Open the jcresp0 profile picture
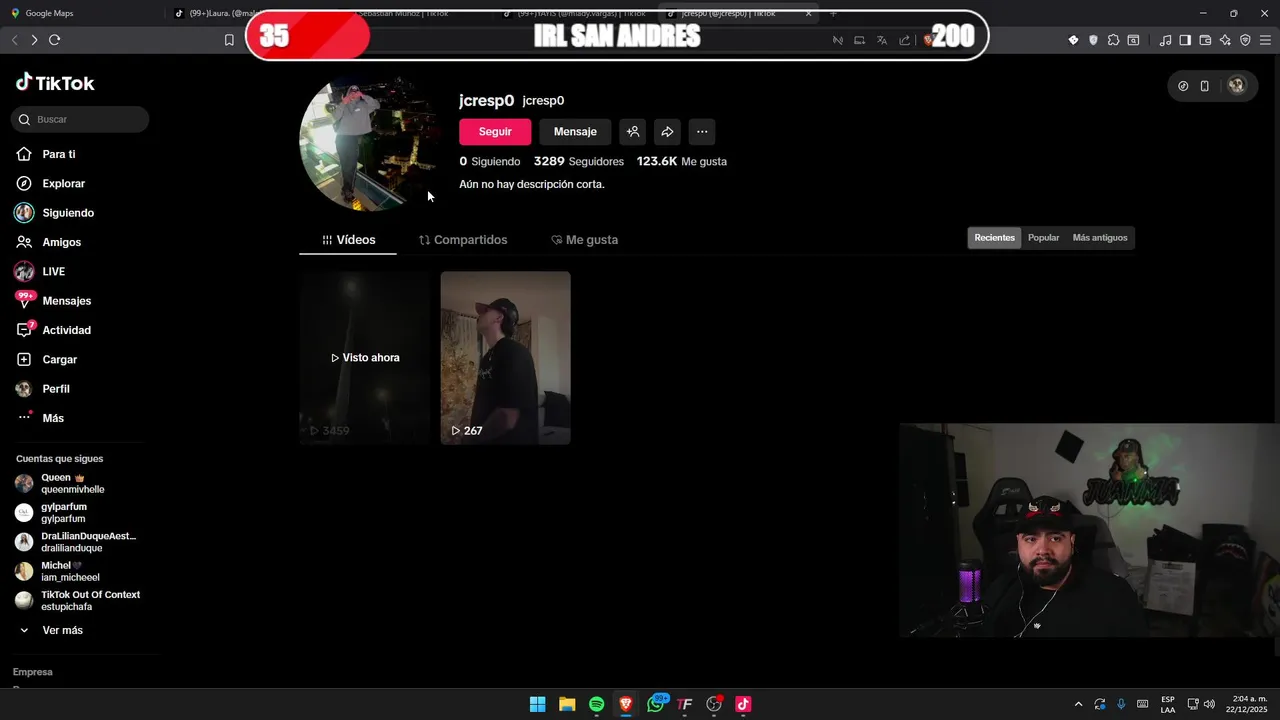The image size is (1280, 720). coord(367,145)
